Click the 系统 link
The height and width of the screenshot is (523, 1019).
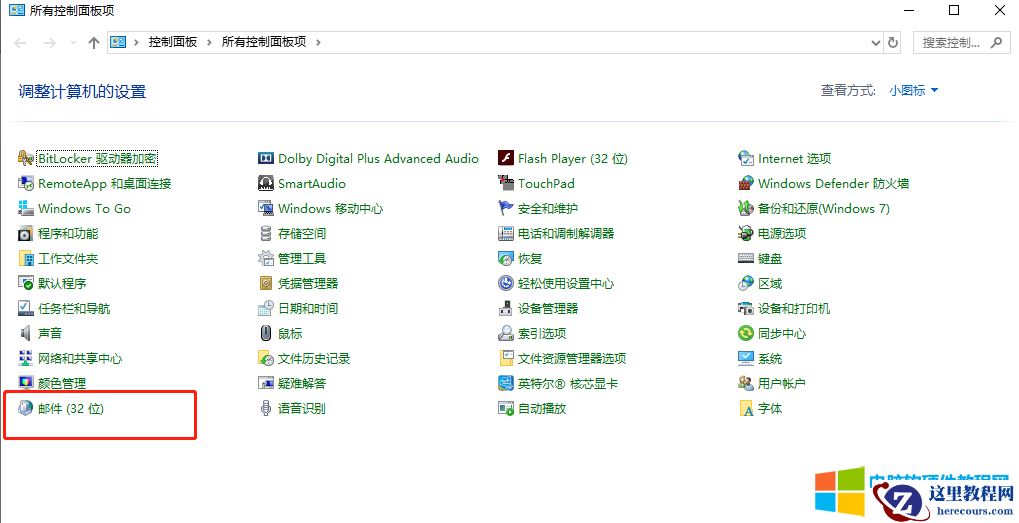tap(770, 359)
